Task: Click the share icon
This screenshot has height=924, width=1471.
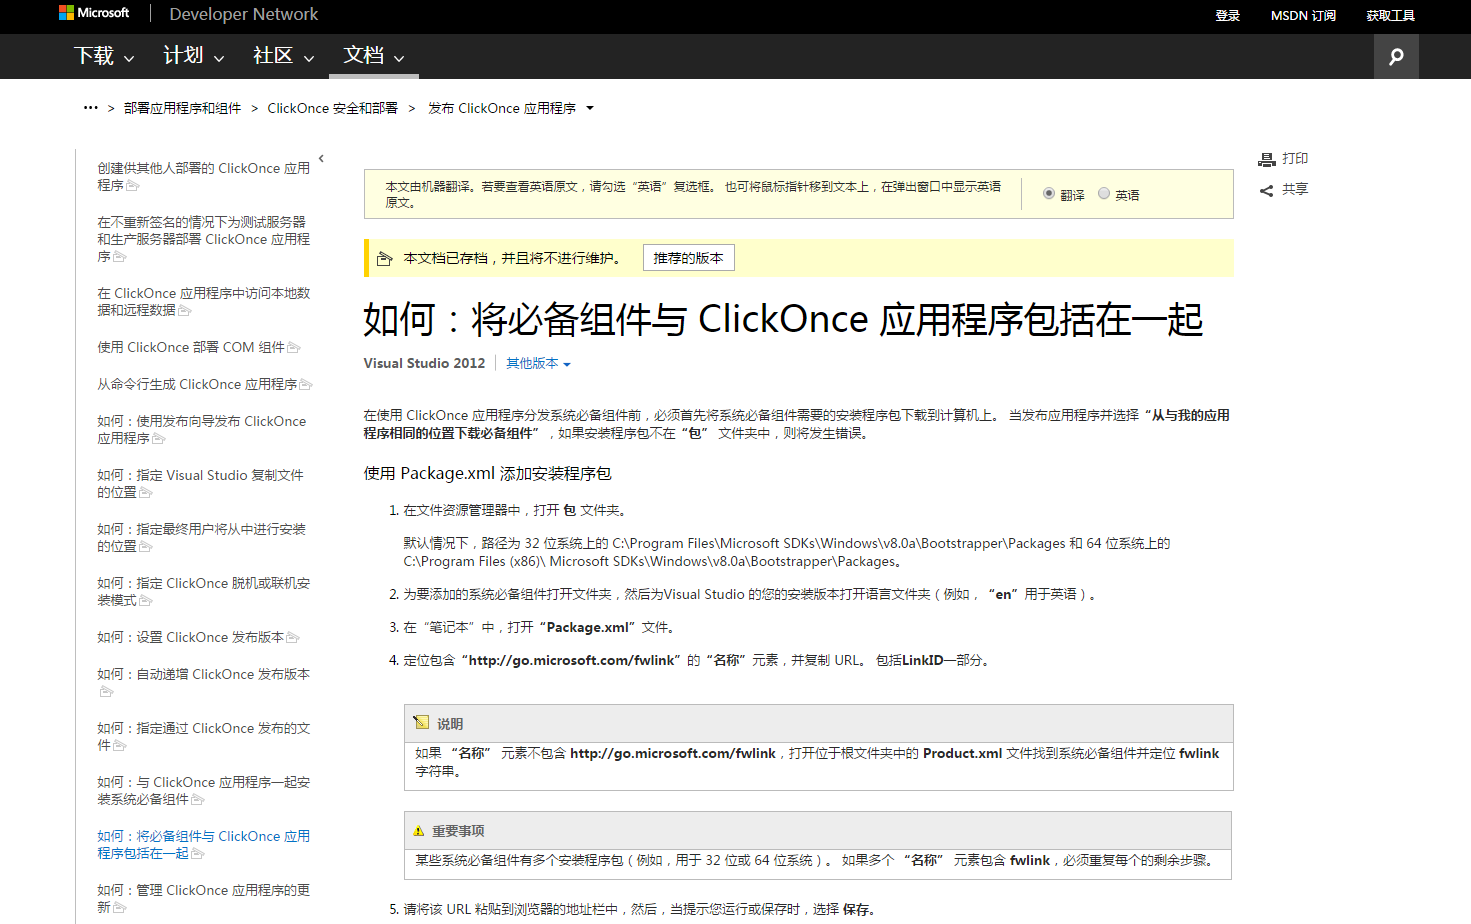Action: tap(1267, 190)
